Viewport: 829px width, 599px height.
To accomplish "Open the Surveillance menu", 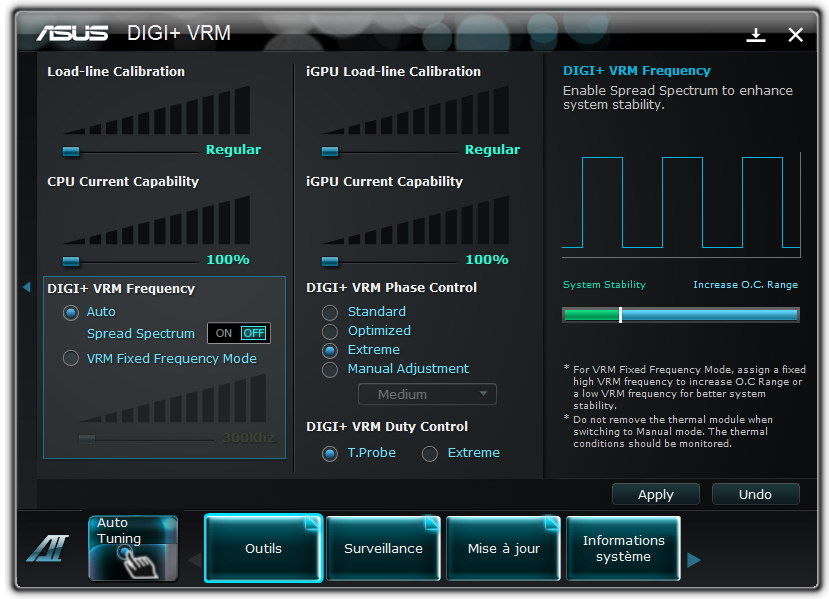I will tap(383, 548).
